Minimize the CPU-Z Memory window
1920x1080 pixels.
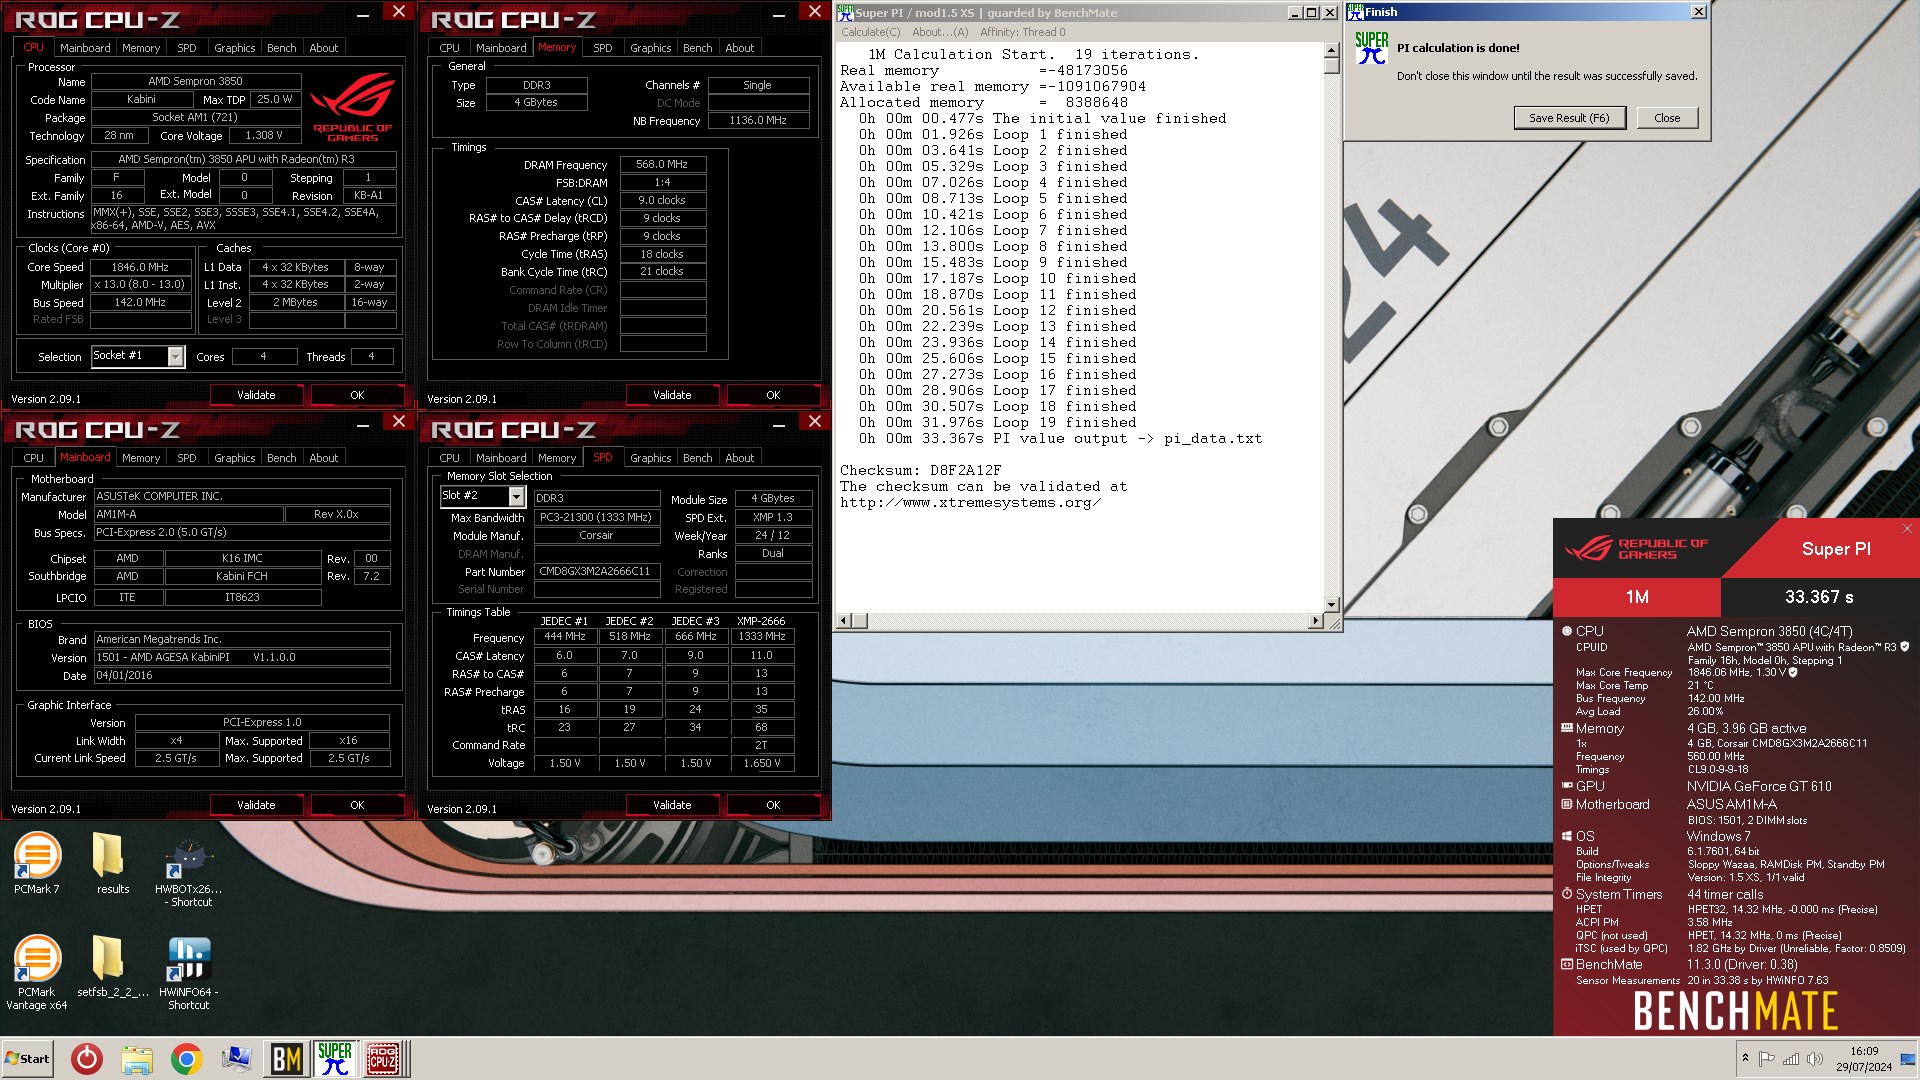click(x=778, y=13)
